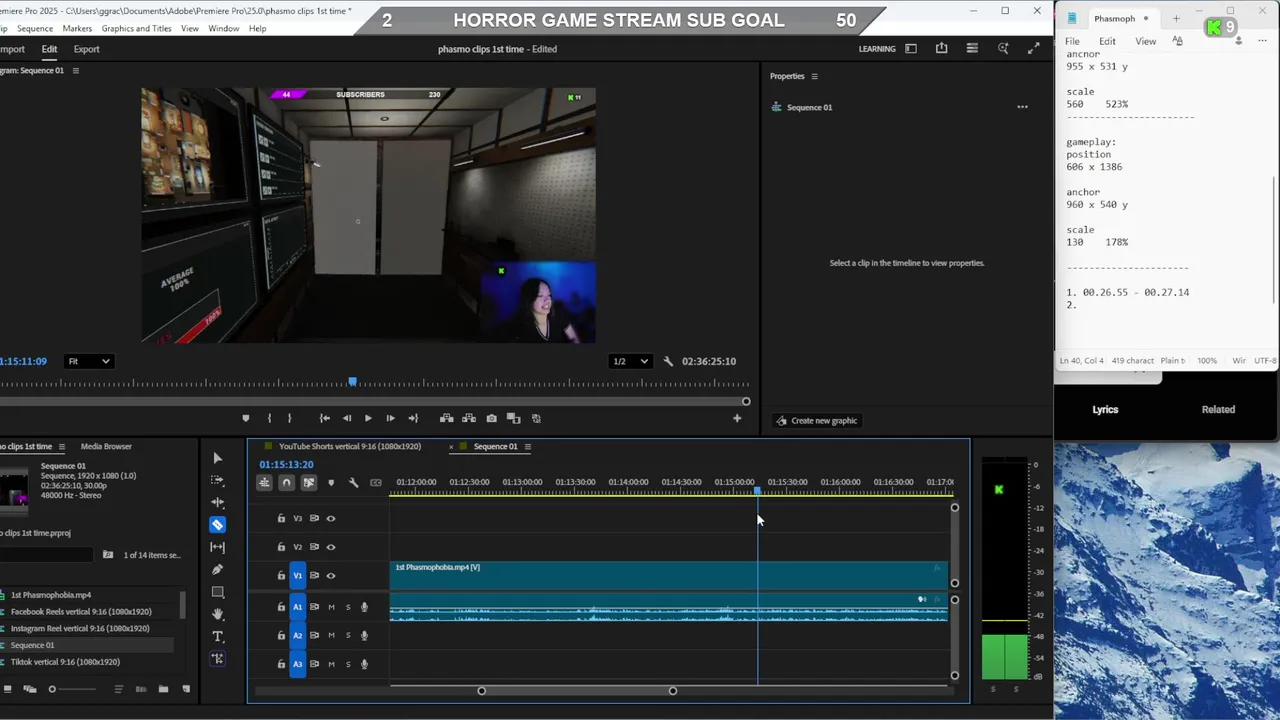Enable voice-over record on A3
The image size is (1280, 720).
[x=364, y=663]
